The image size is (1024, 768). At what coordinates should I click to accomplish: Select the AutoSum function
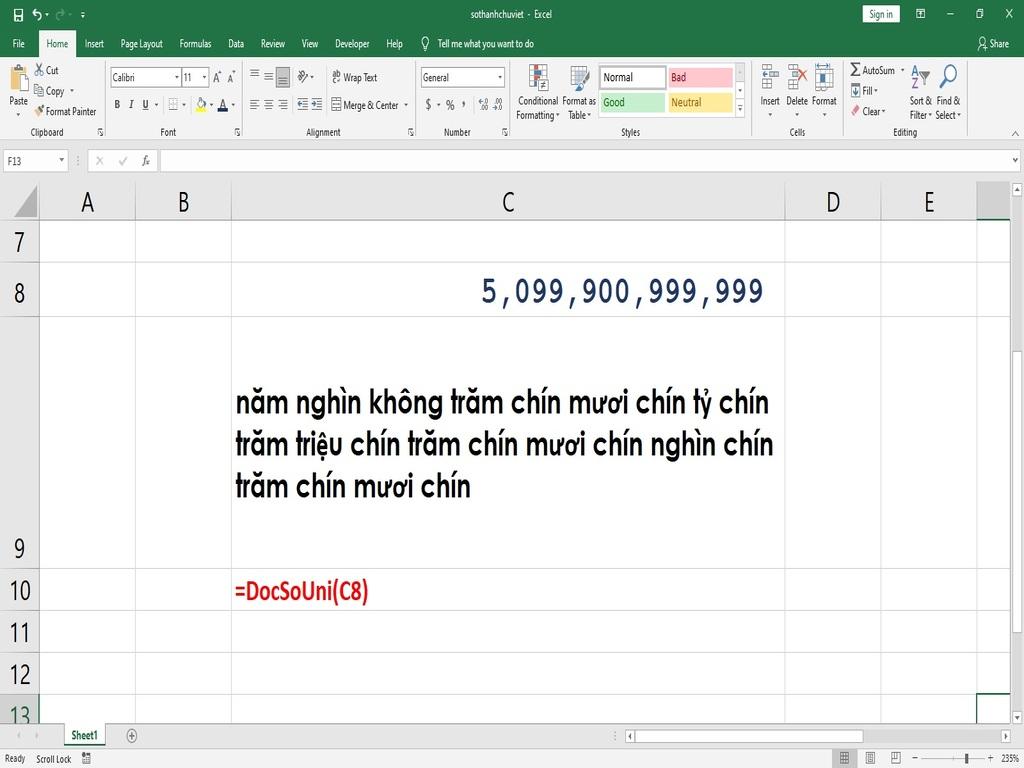(873, 70)
